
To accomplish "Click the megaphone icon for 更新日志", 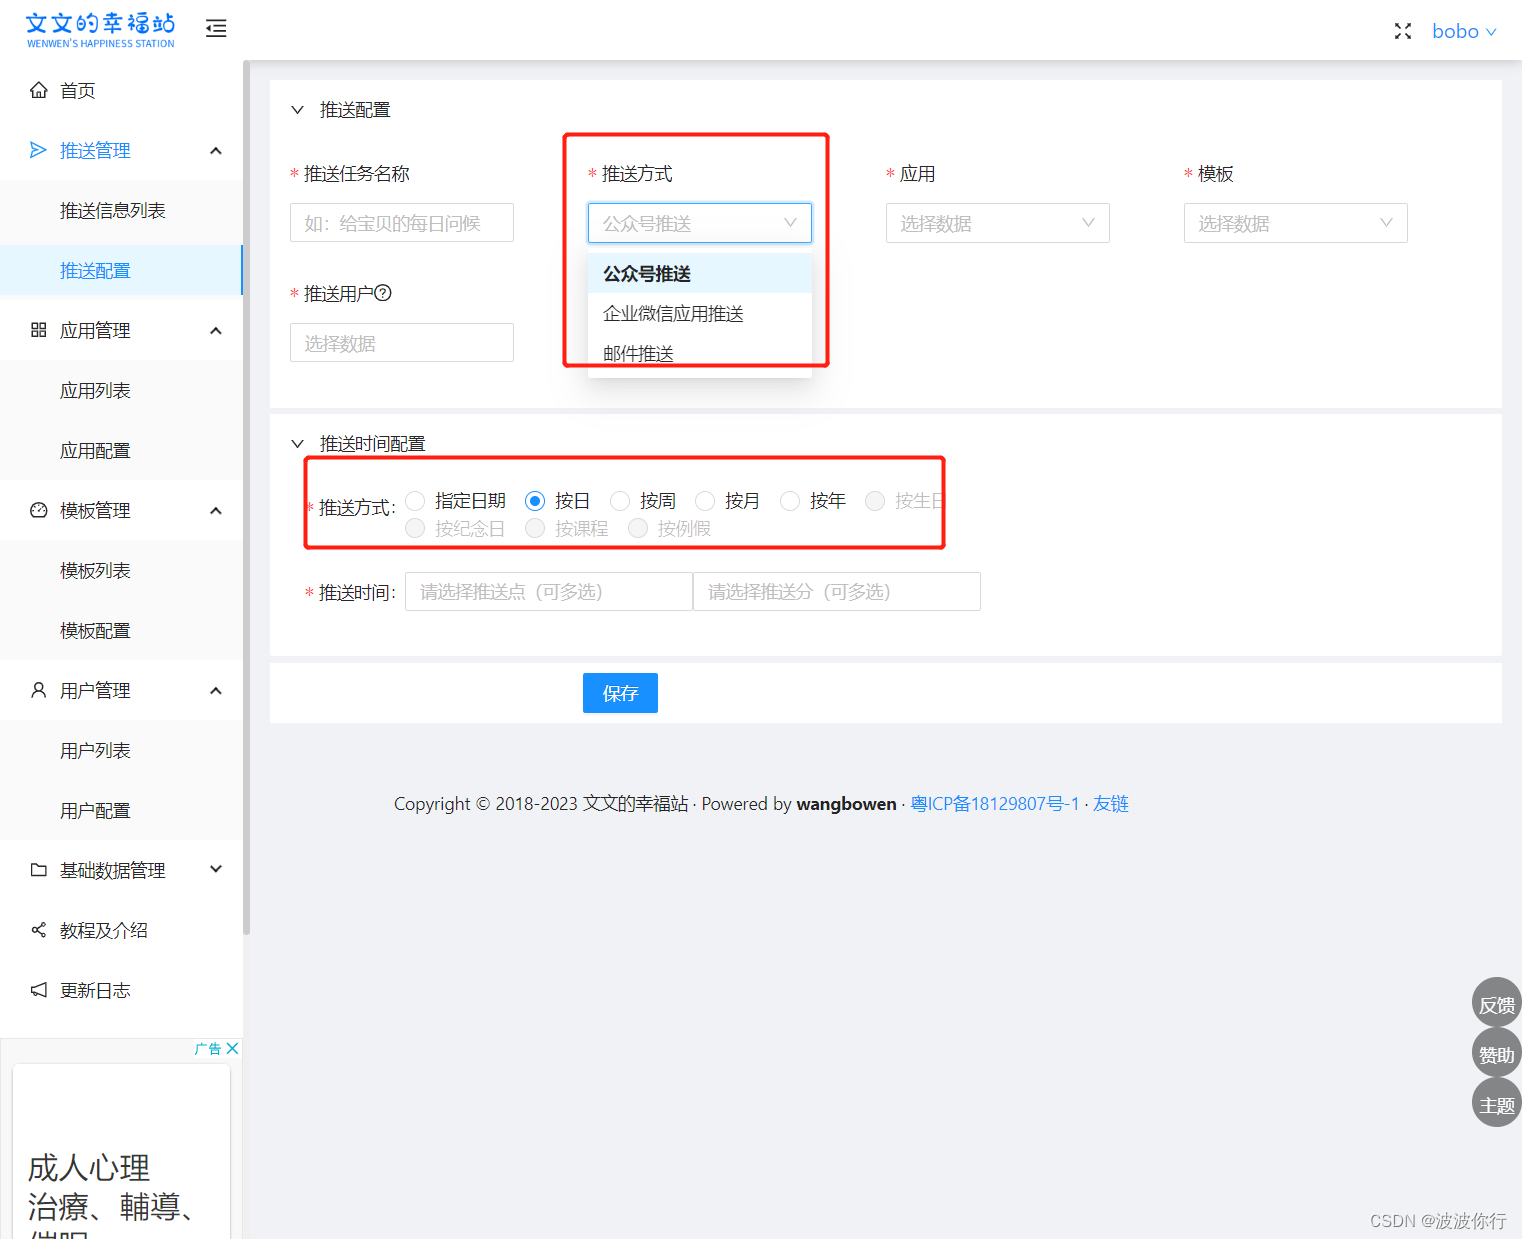I will (x=39, y=990).
